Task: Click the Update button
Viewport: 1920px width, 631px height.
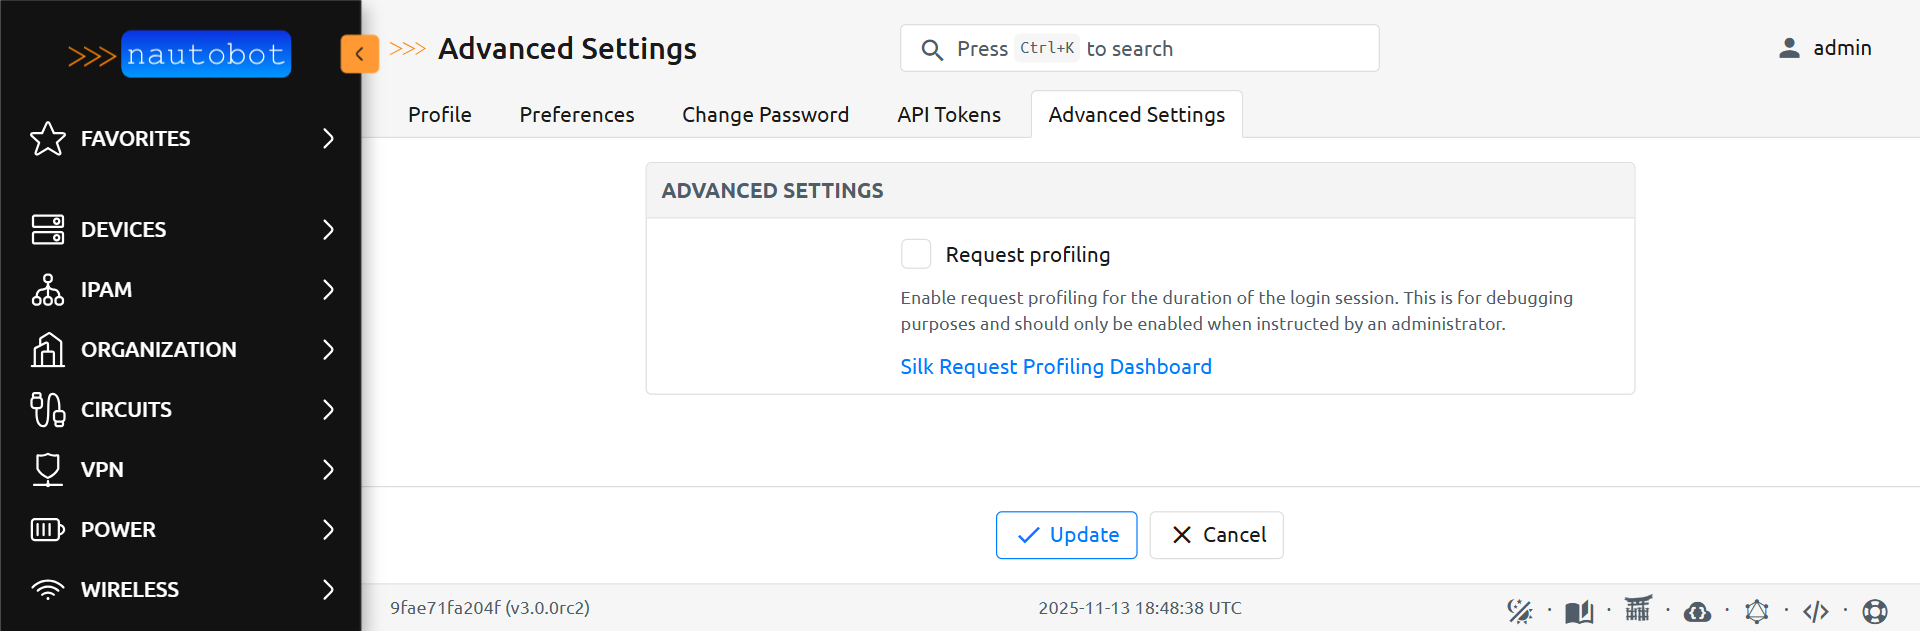Action: coord(1066,535)
